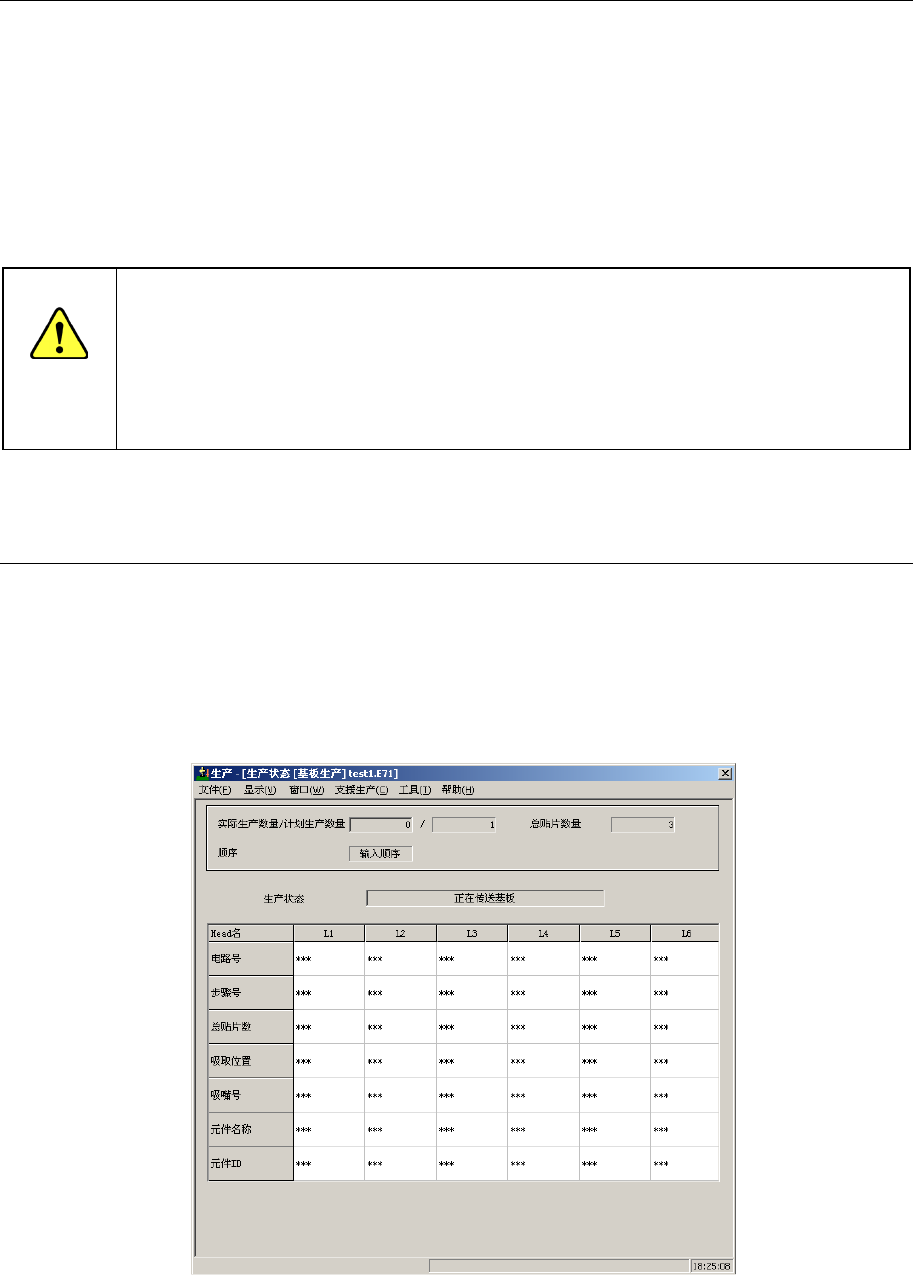
Task: Click the 电路号 cell under L6
Action: (x=685, y=959)
